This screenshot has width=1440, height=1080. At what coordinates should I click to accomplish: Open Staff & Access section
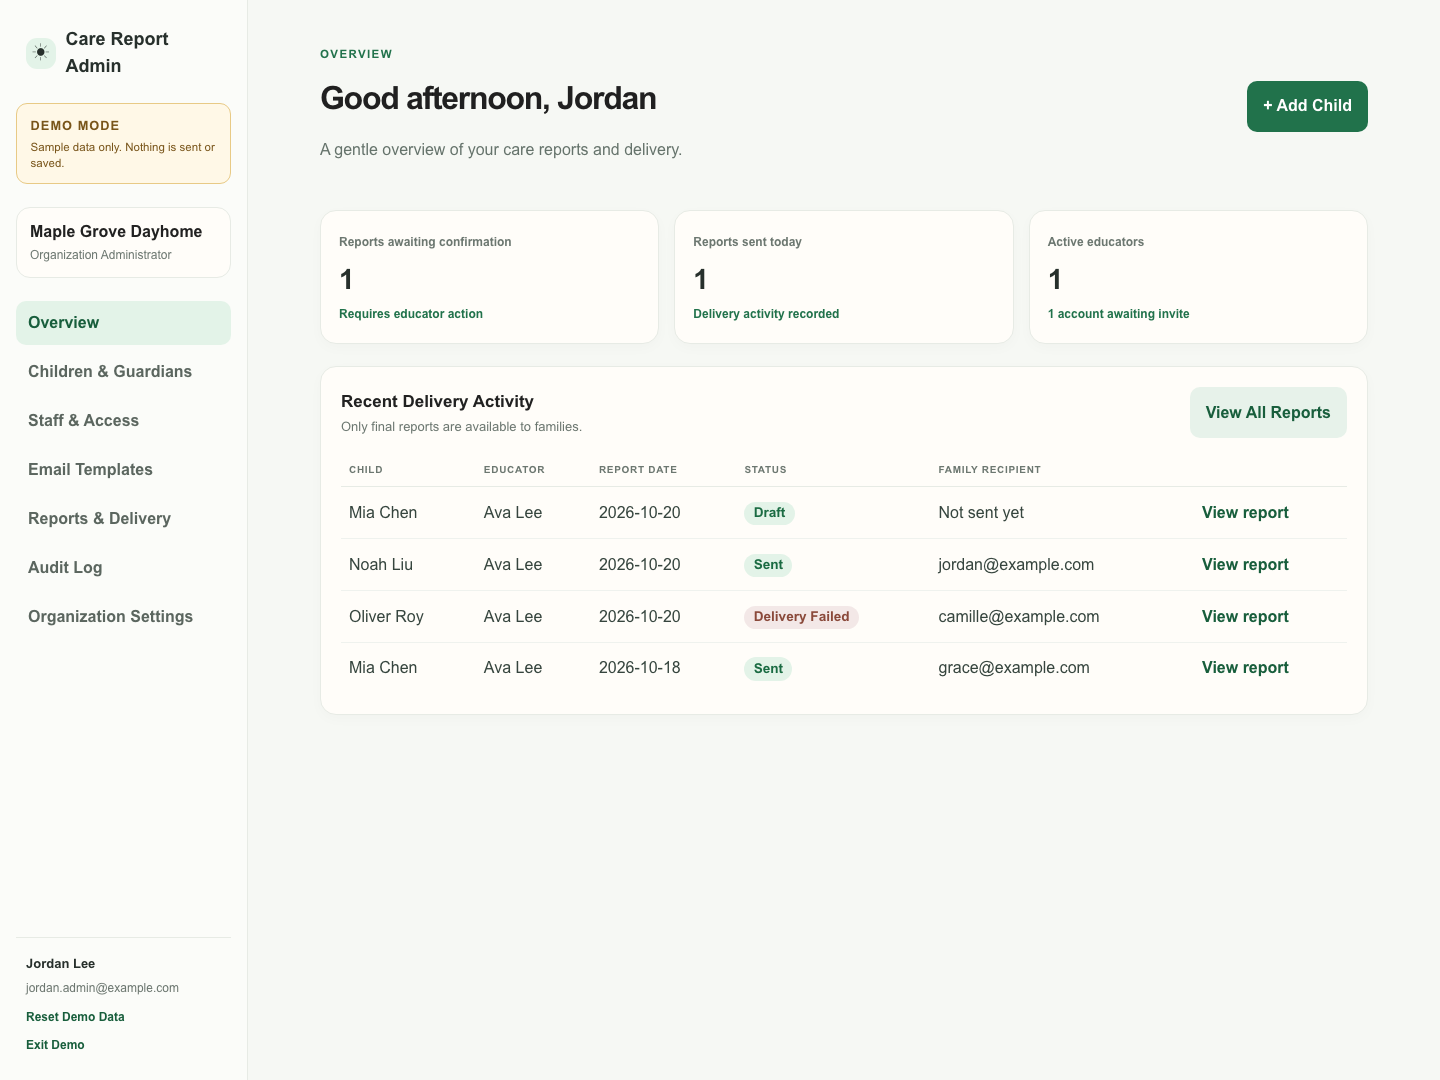123,421
